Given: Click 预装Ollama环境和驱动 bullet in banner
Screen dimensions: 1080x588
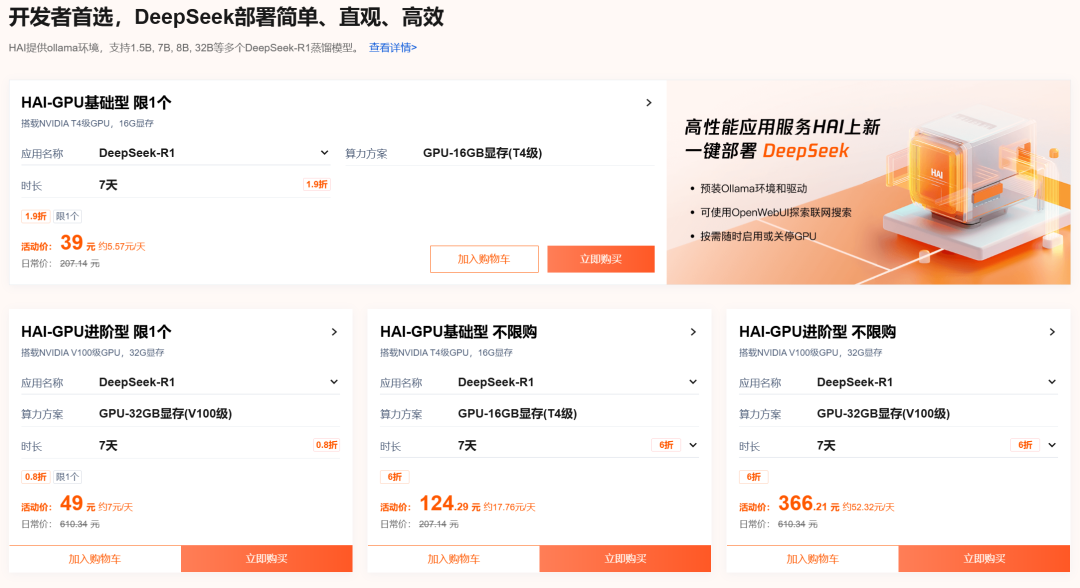Looking at the screenshot, I should click(754, 189).
